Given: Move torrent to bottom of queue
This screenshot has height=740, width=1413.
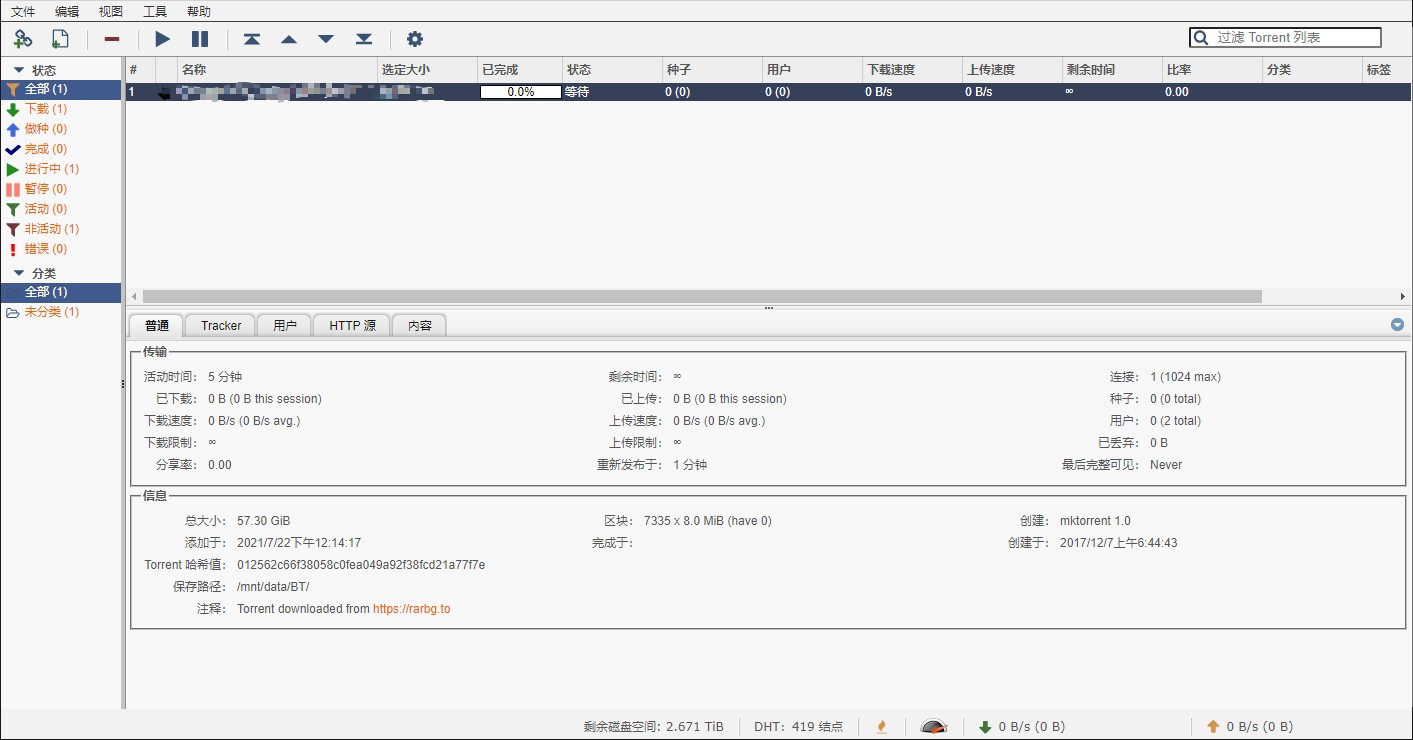Looking at the screenshot, I should 364,39.
